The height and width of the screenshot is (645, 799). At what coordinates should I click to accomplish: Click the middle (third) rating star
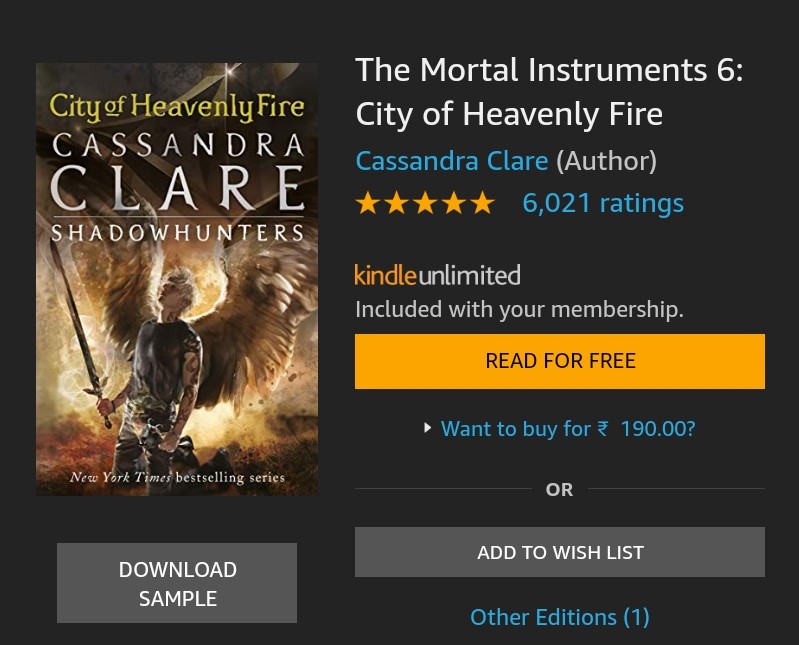(x=425, y=203)
